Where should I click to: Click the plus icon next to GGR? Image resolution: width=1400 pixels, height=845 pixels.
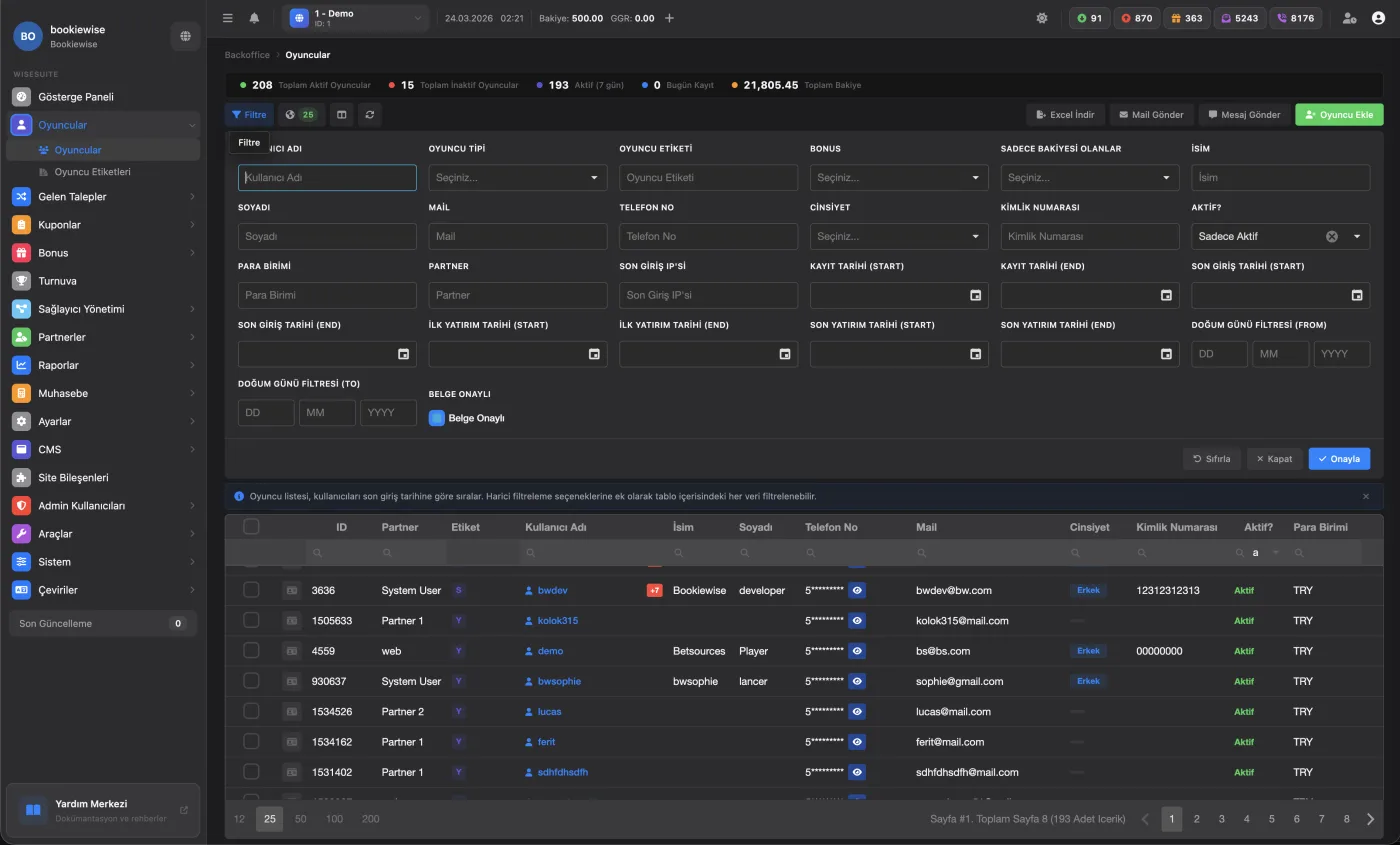[669, 18]
